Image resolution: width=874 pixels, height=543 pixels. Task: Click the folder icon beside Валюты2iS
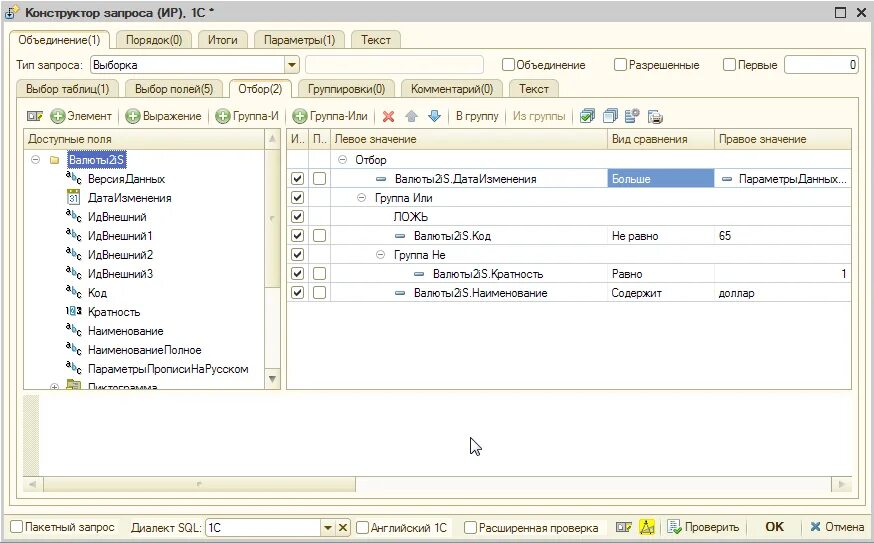click(55, 160)
